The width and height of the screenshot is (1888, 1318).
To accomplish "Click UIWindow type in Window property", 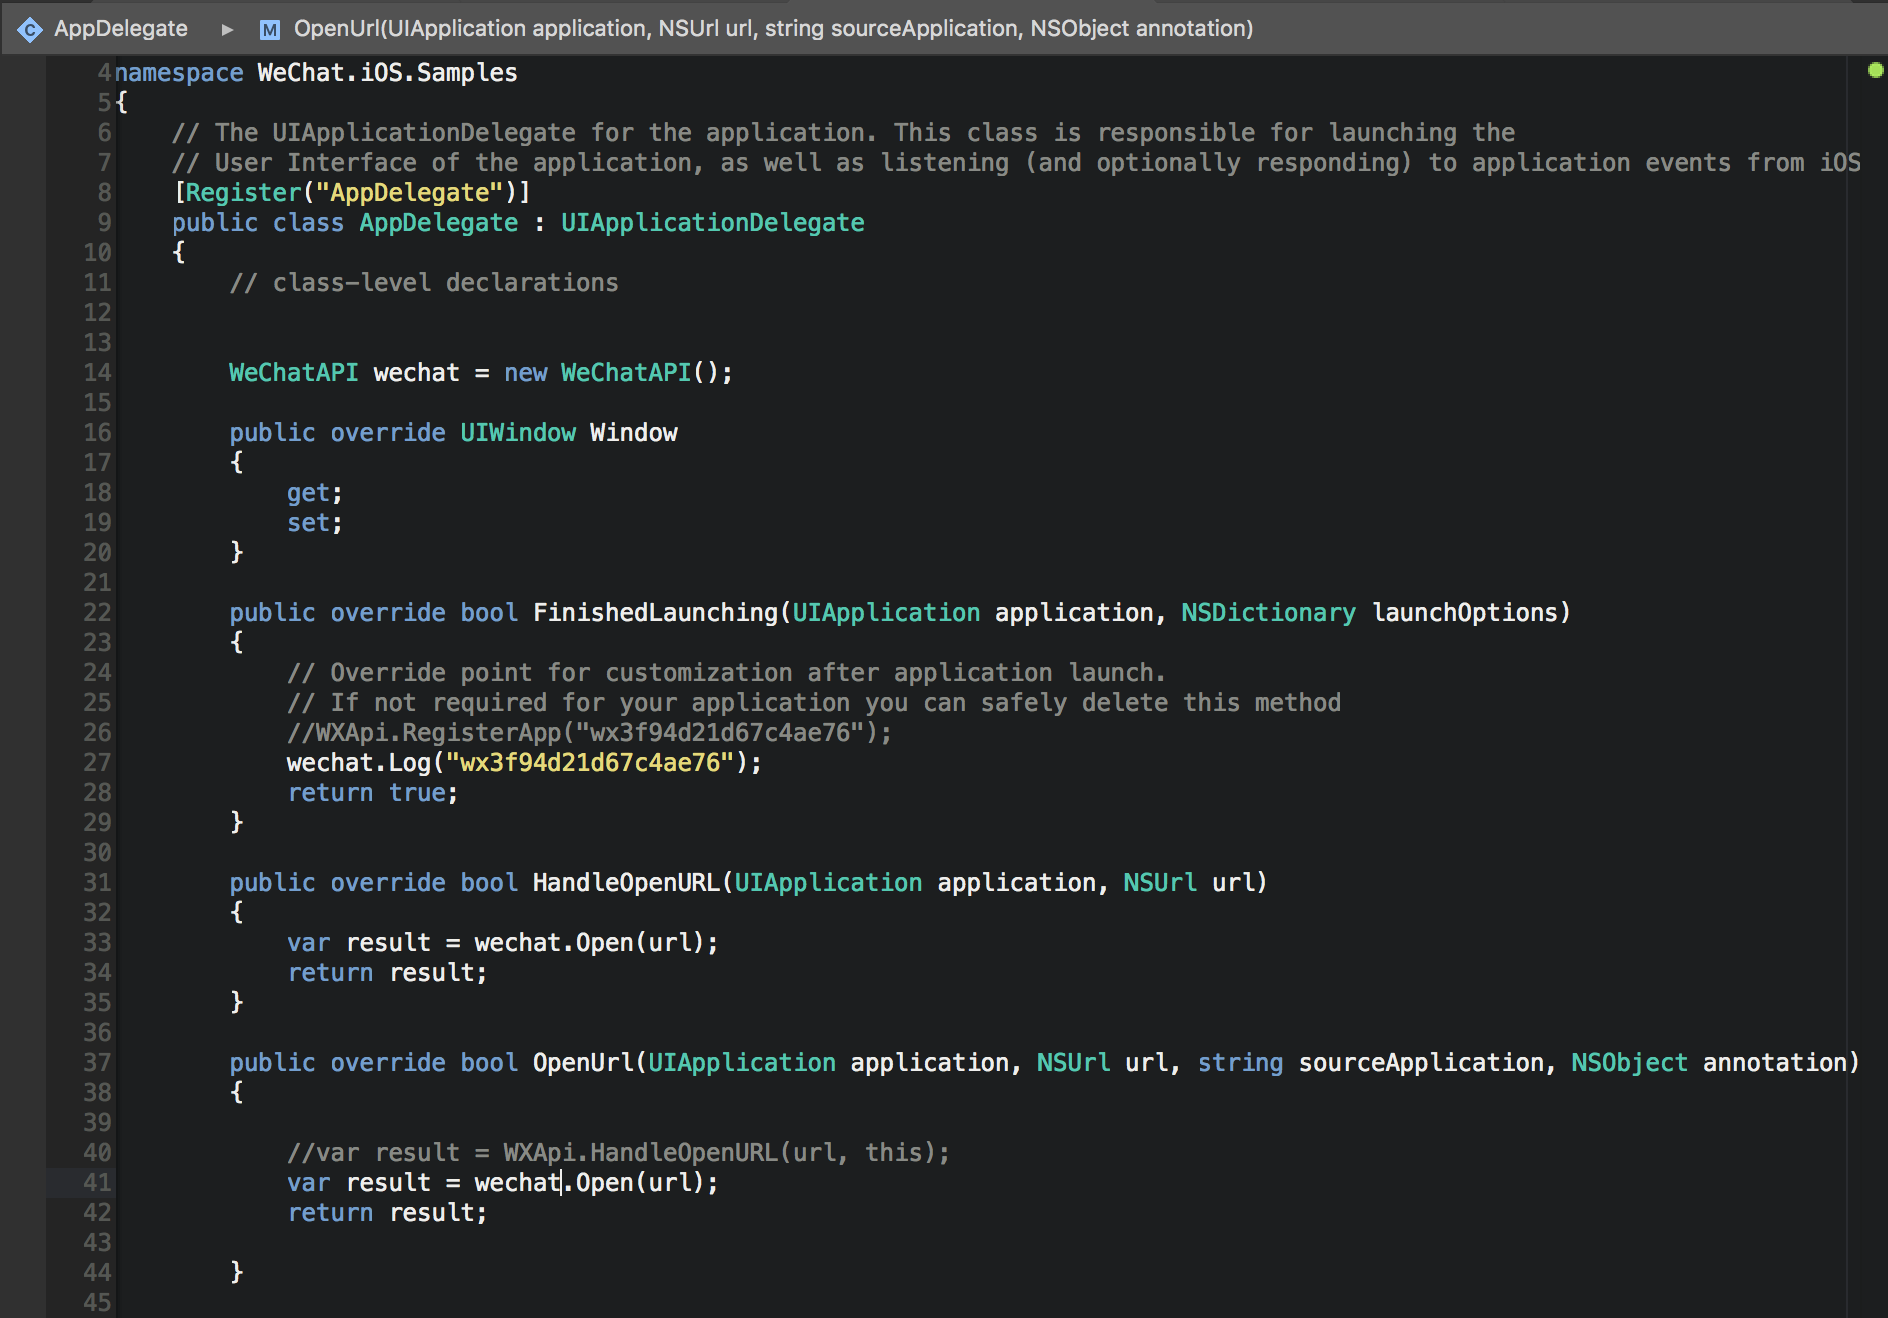I will [518, 433].
